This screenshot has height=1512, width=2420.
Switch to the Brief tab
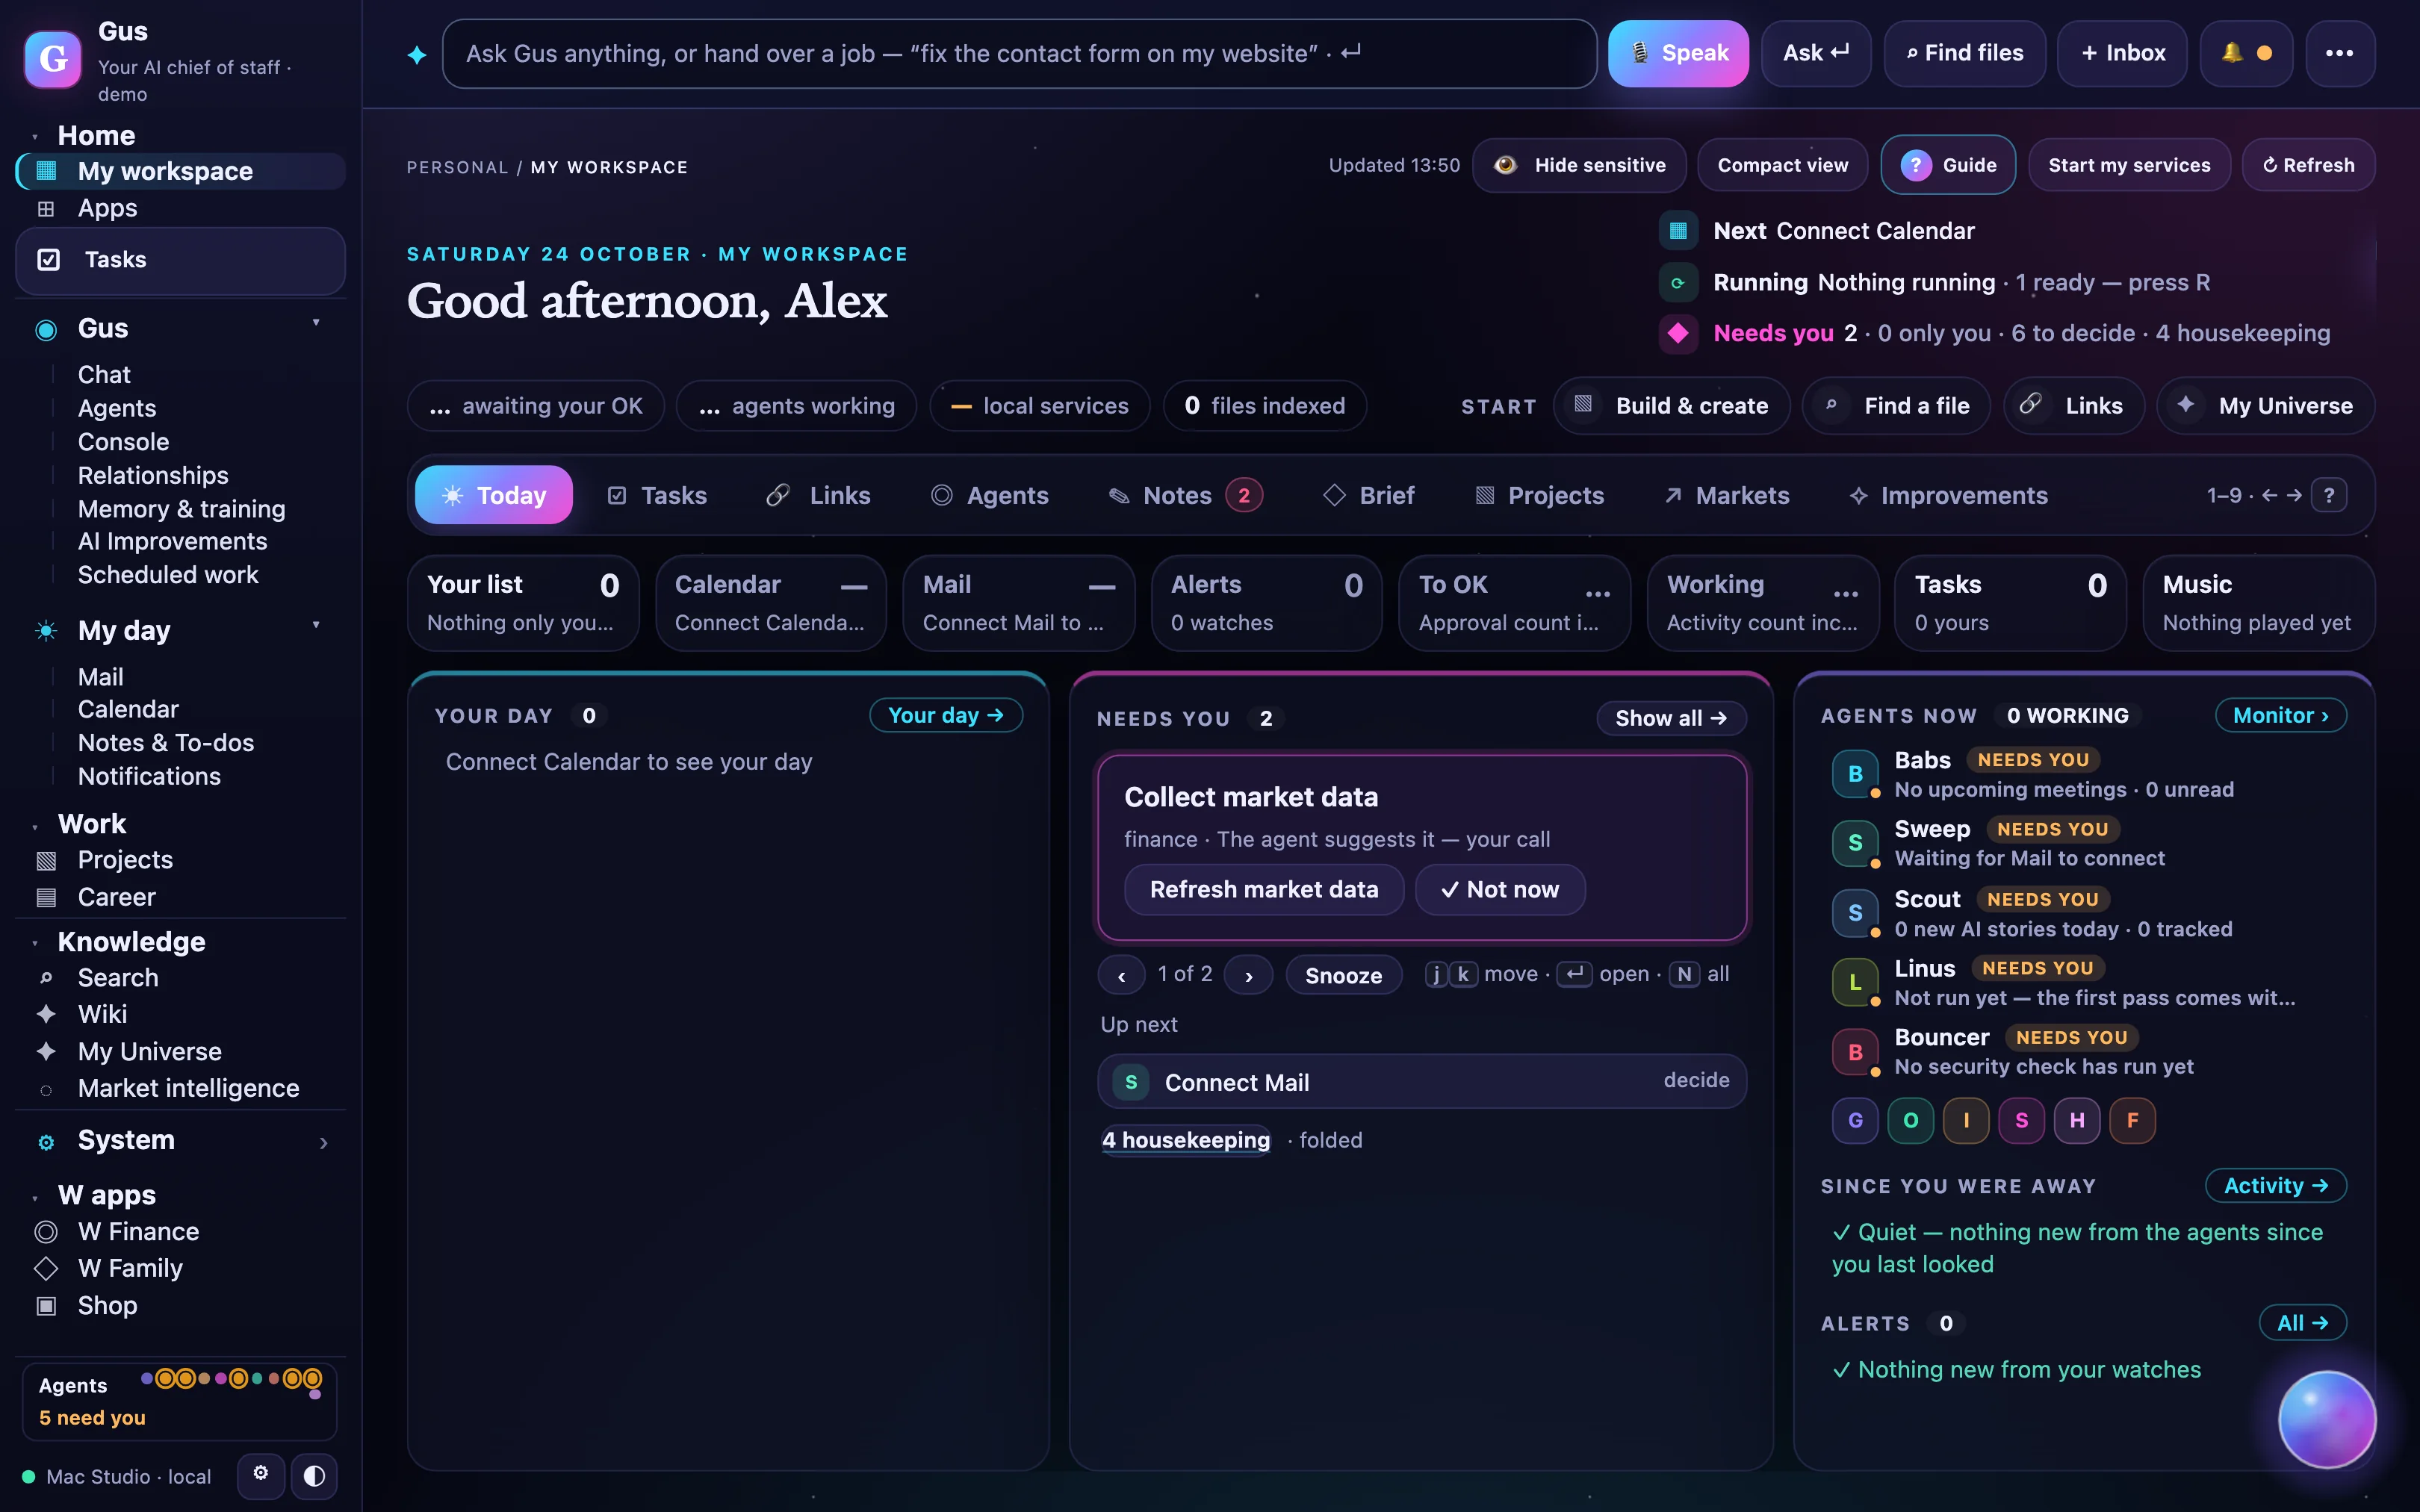tap(1369, 495)
